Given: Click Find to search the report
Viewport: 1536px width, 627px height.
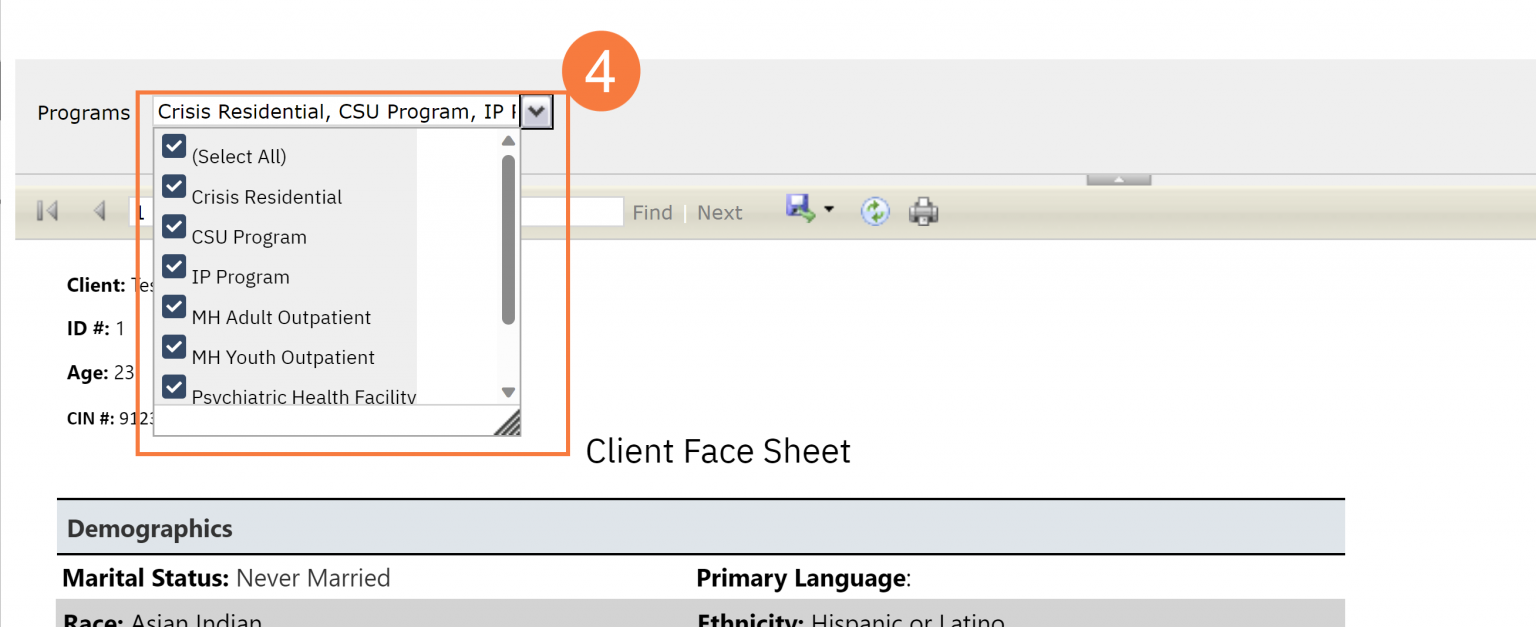Looking at the screenshot, I should [652, 211].
